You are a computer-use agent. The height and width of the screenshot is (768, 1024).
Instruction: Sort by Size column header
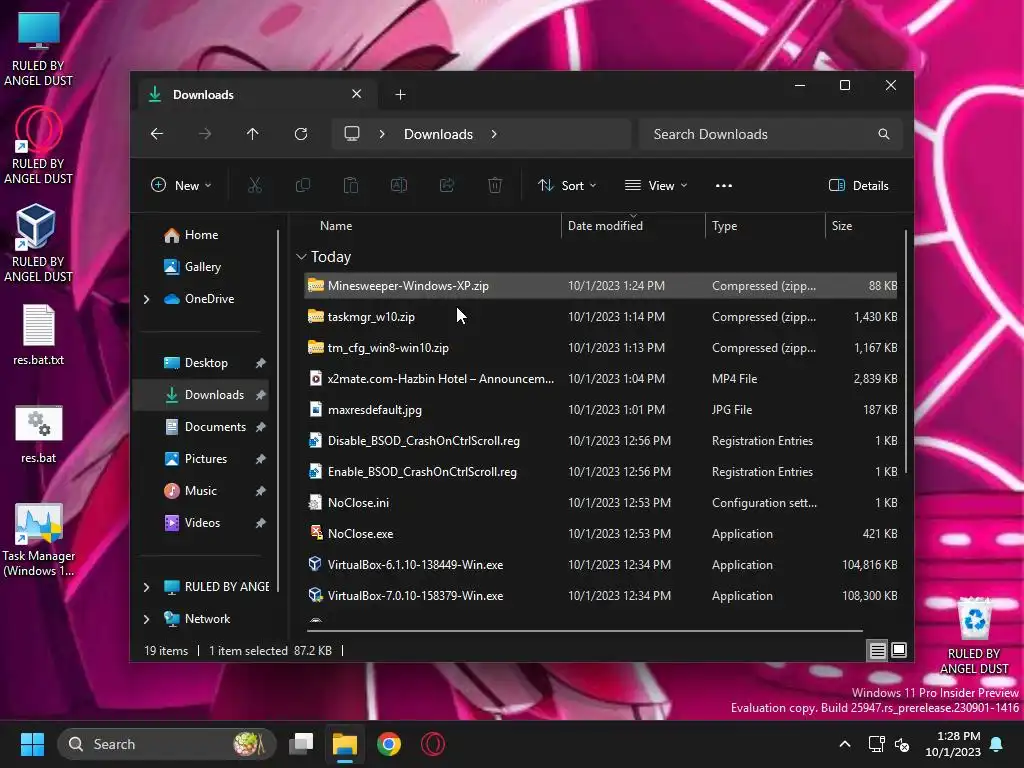click(x=842, y=226)
